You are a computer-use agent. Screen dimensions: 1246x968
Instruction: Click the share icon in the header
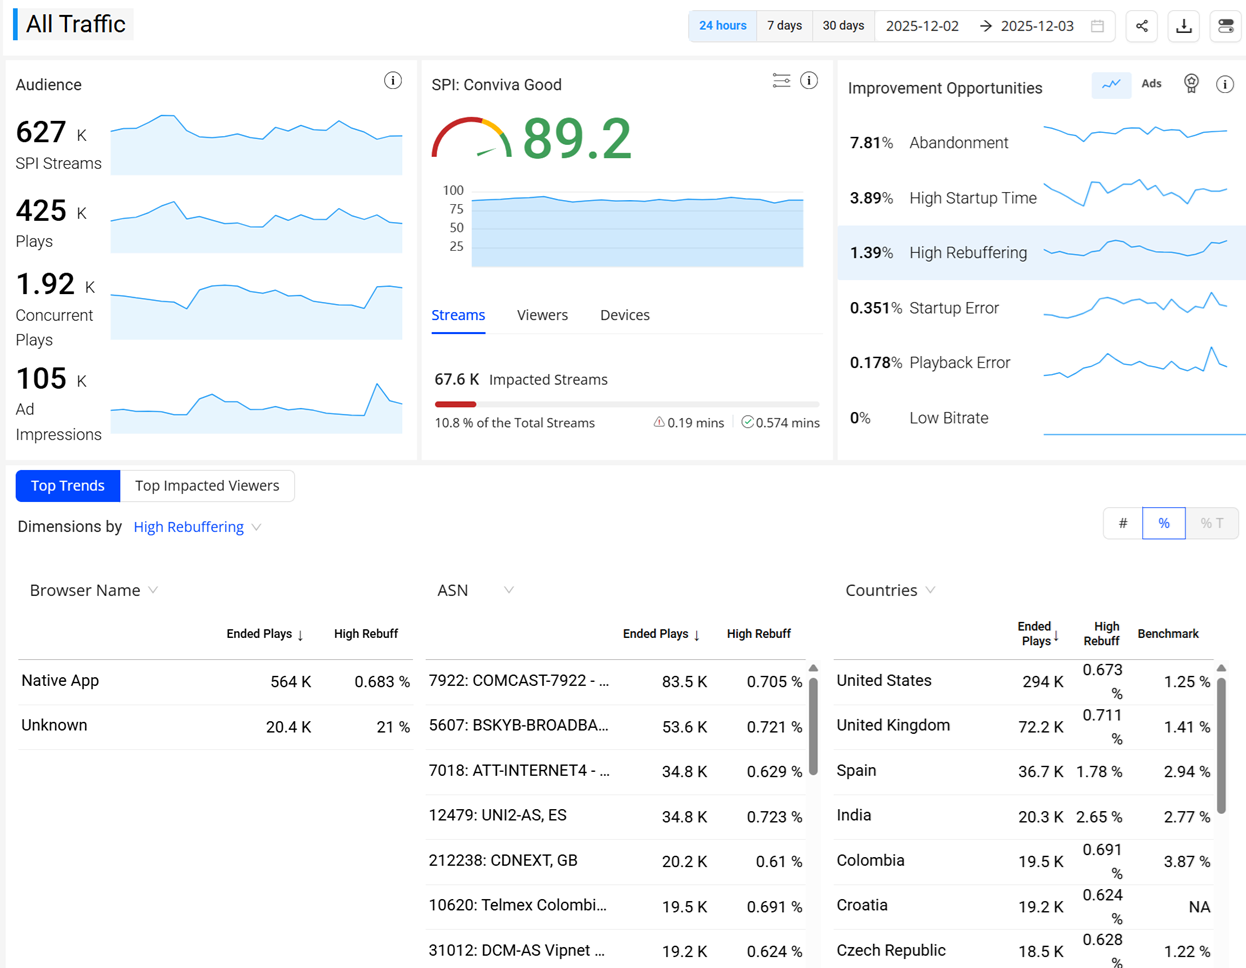click(1141, 26)
